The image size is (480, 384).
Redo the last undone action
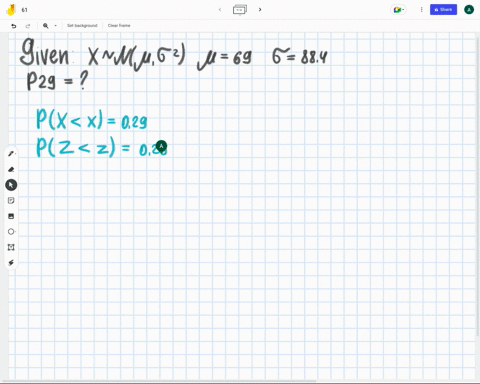tap(28, 26)
